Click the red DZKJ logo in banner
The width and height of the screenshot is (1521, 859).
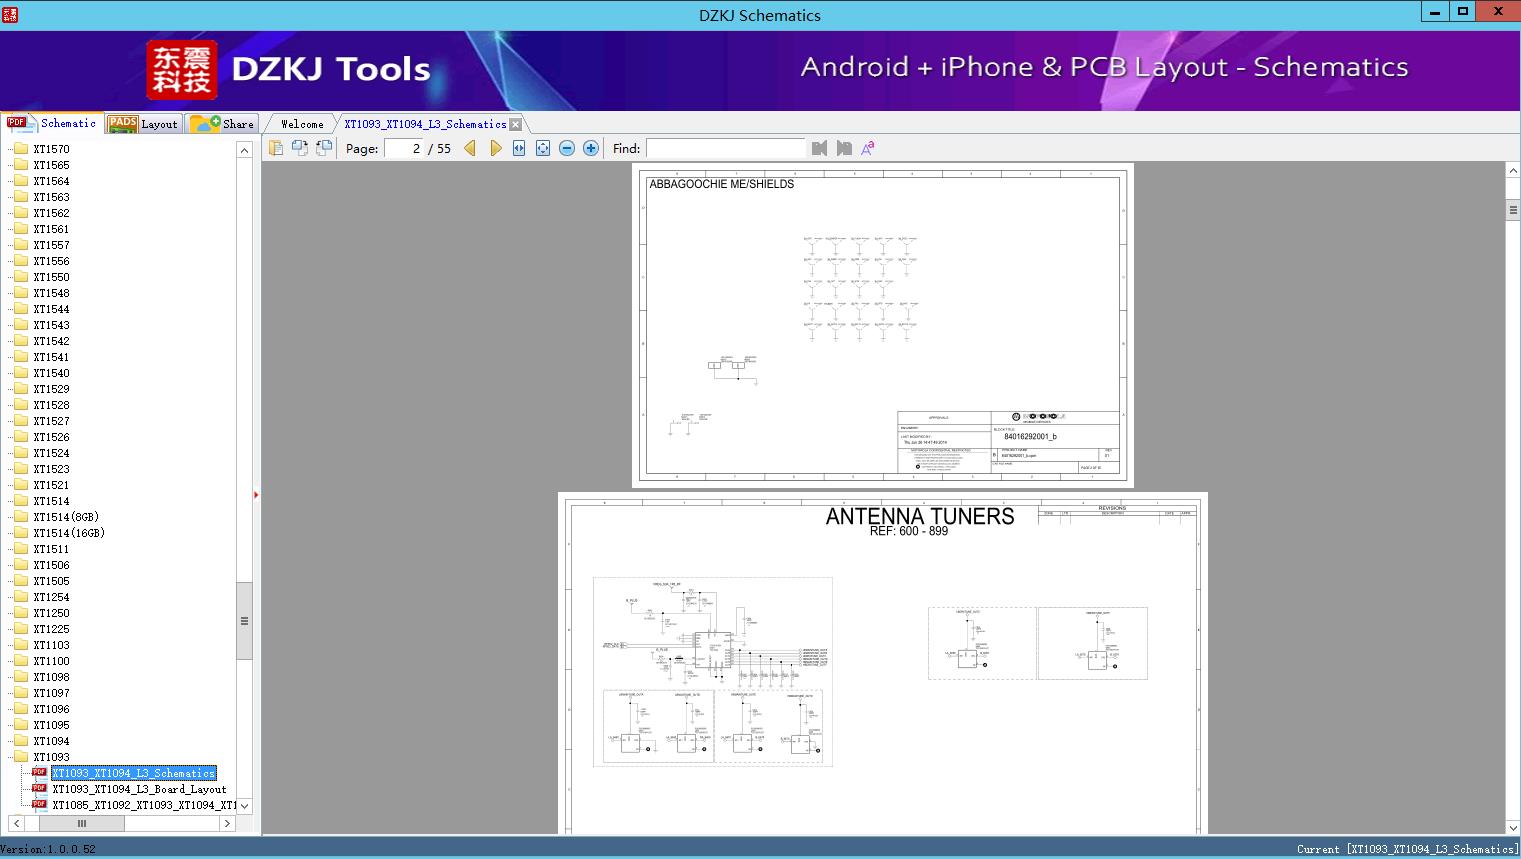point(181,70)
